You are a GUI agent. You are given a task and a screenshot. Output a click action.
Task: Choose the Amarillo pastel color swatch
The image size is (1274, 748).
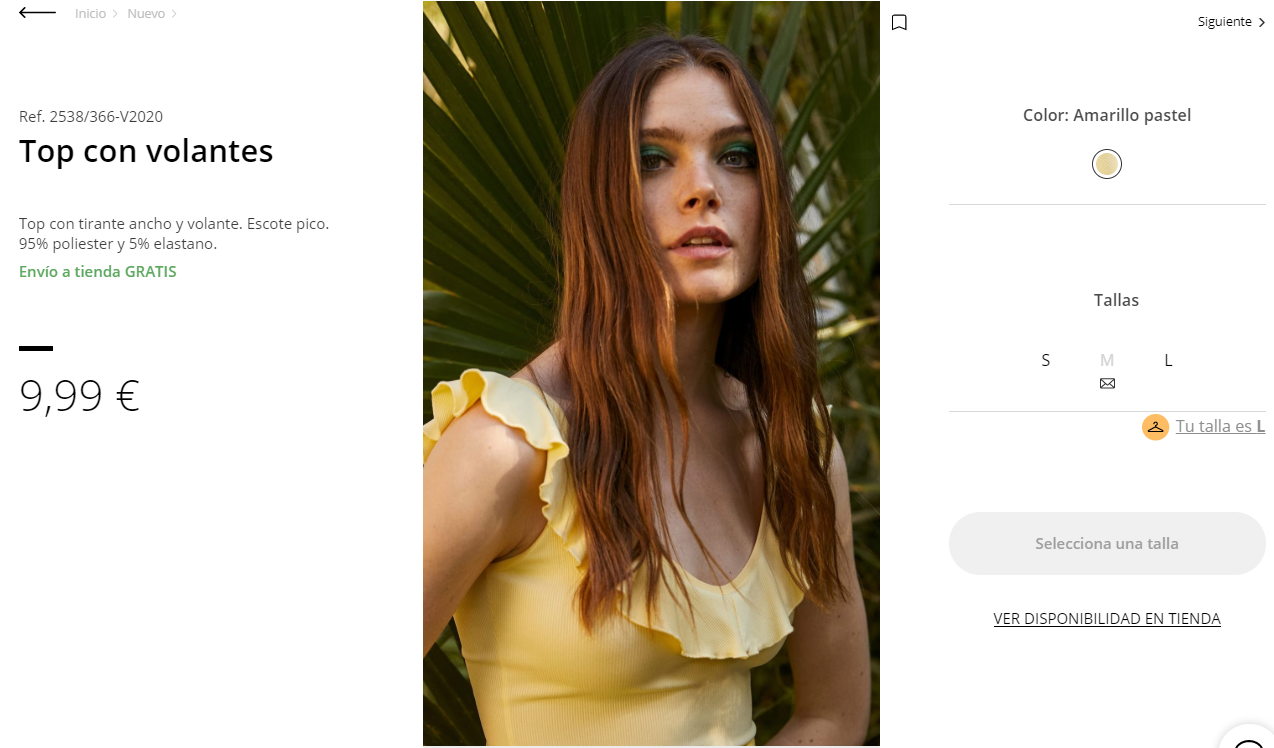tap(1107, 164)
